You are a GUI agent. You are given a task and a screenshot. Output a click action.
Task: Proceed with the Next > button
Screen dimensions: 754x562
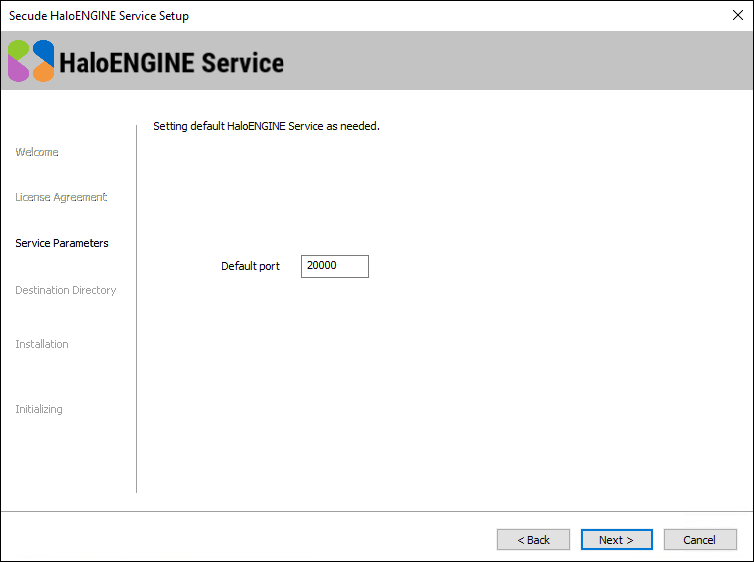pyautogui.click(x=616, y=540)
